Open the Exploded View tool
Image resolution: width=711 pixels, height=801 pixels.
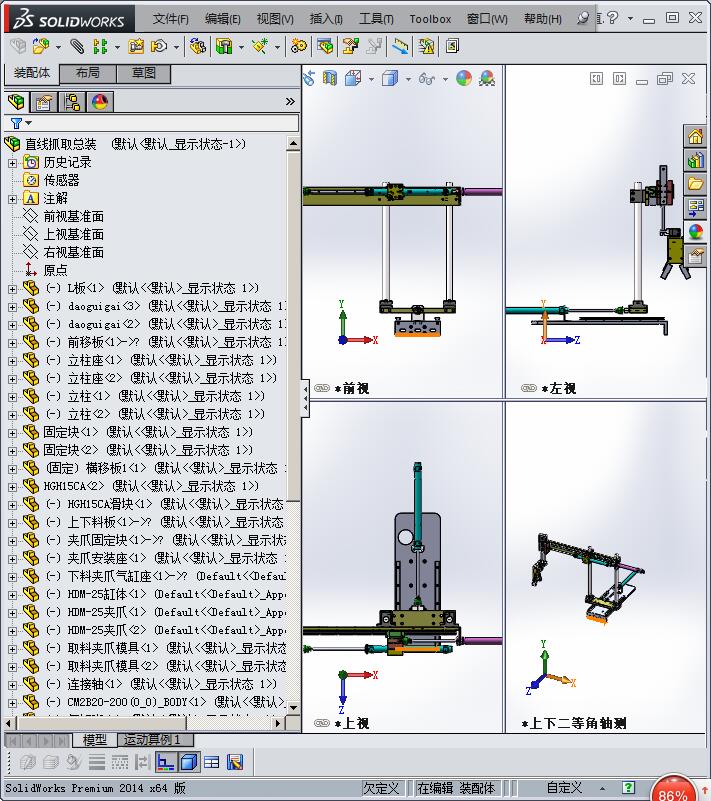pyautogui.click(x=350, y=46)
